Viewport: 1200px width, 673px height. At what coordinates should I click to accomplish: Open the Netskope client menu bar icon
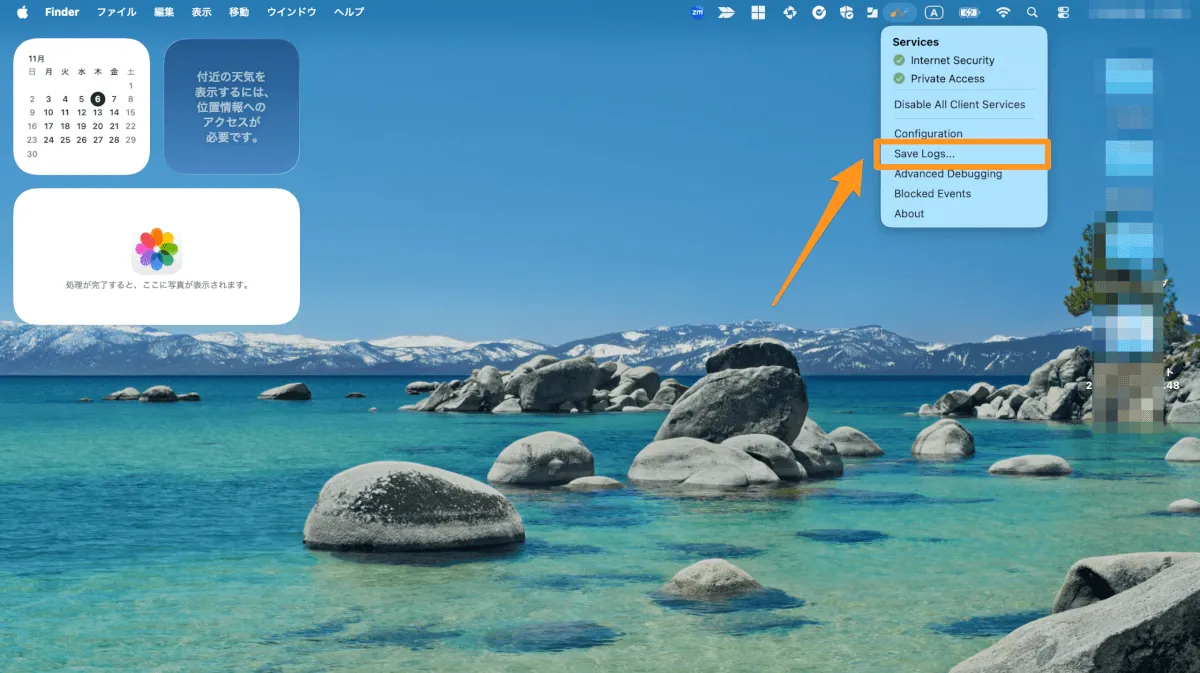coord(899,12)
